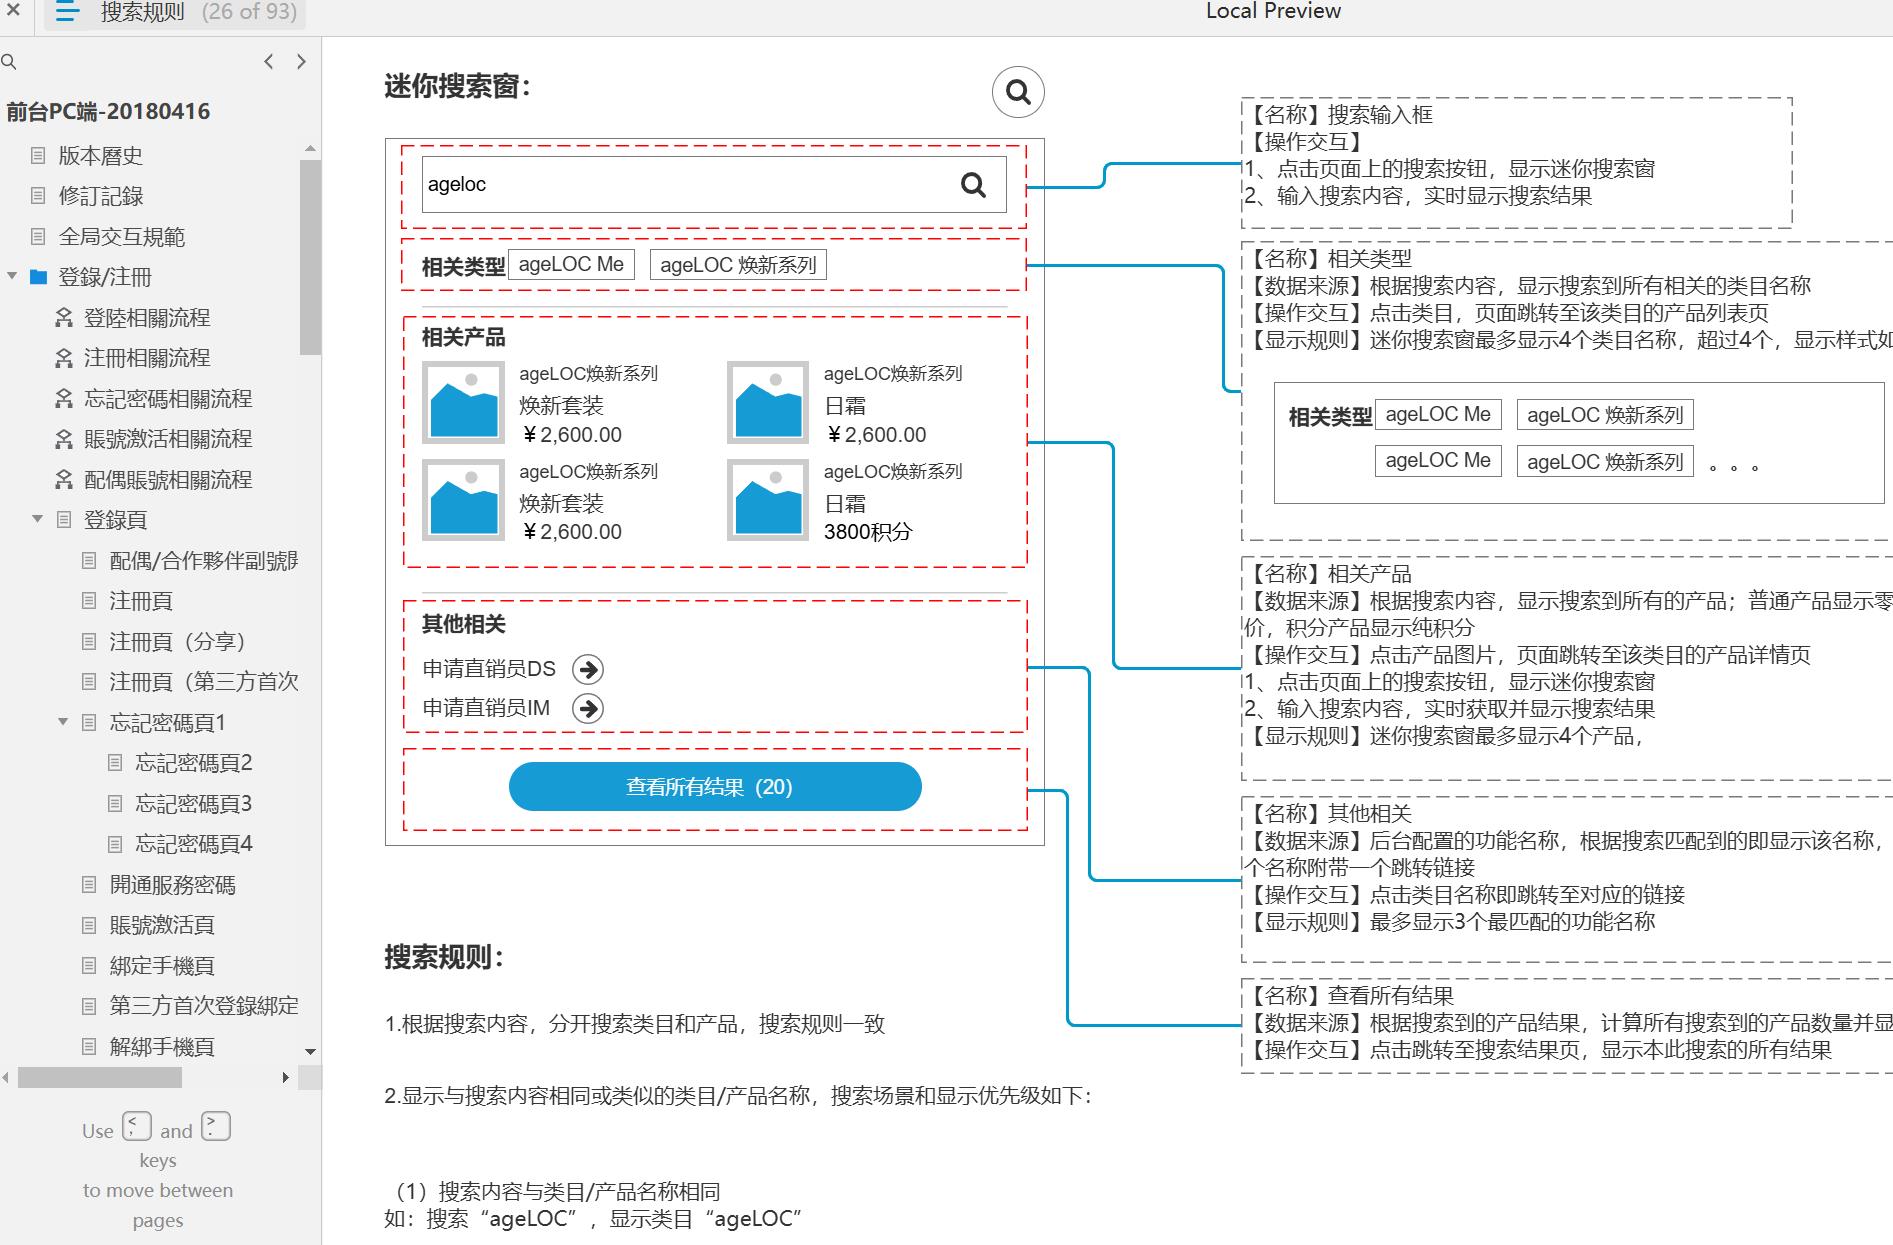
Task: Open the 賬號激活頁 page
Action: click(161, 925)
